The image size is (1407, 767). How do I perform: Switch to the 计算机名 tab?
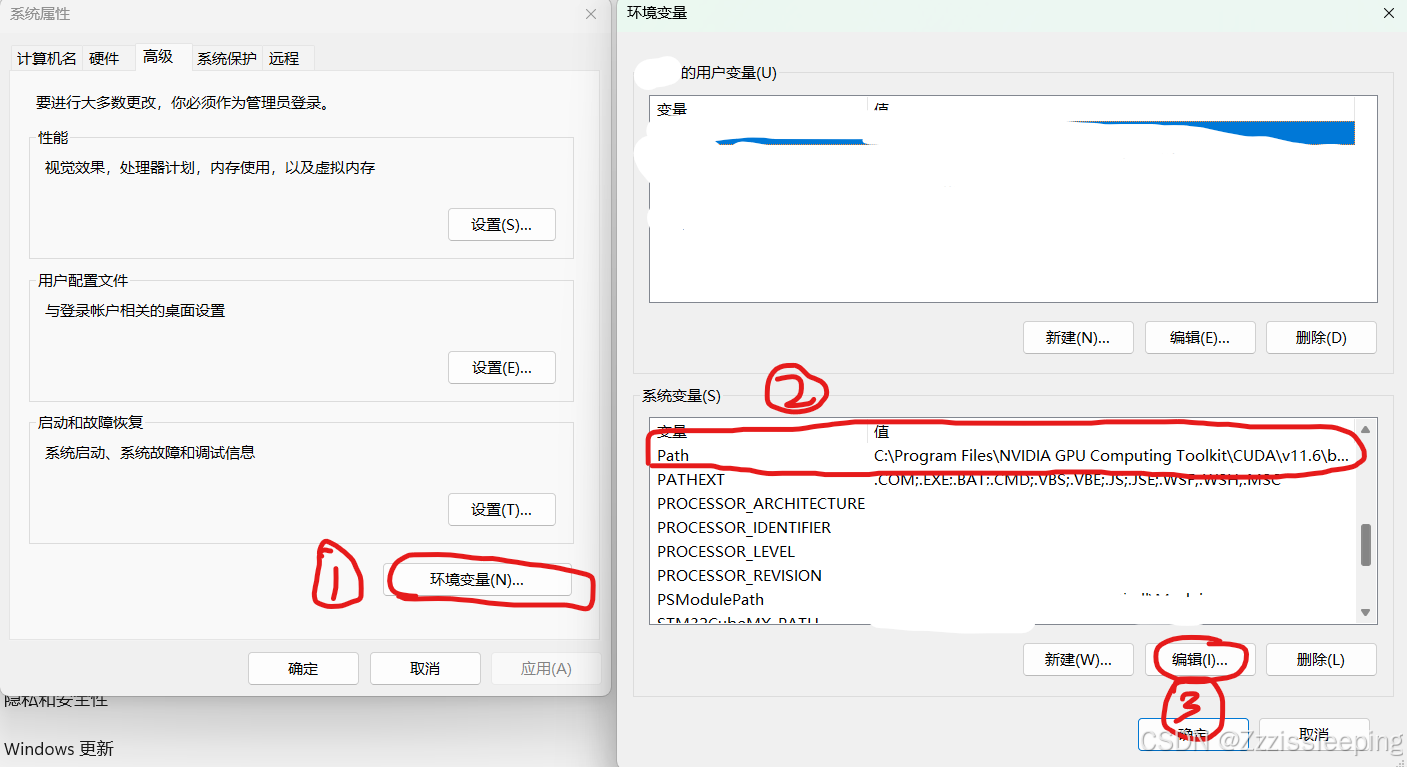pyautogui.click(x=46, y=58)
